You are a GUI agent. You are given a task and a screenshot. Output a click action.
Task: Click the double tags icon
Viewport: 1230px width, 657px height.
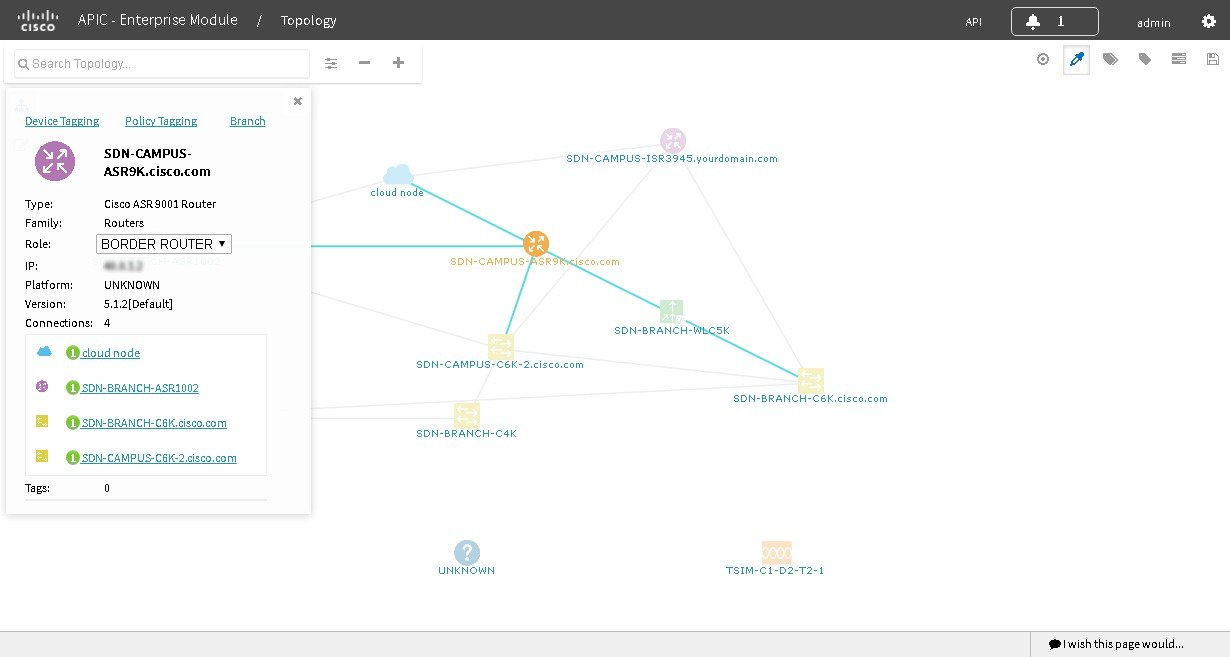tap(1110, 59)
